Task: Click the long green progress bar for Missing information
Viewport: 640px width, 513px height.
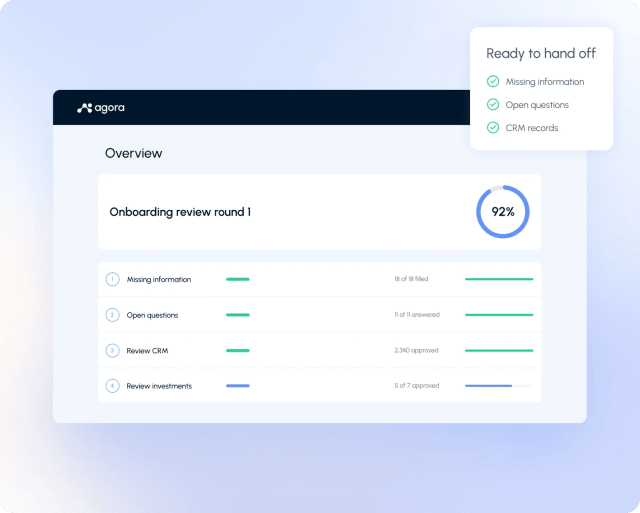Action: click(499, 279)
